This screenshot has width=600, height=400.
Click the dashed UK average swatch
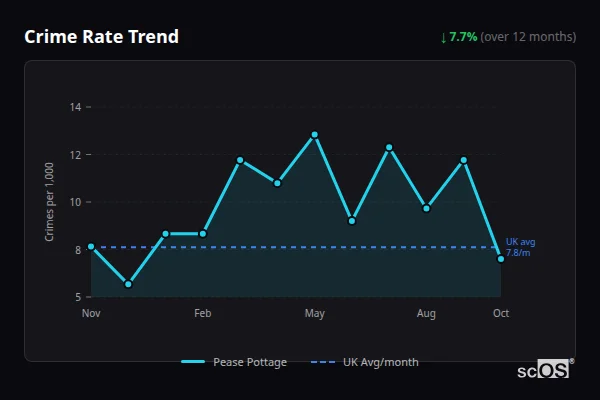pos(323,362)
